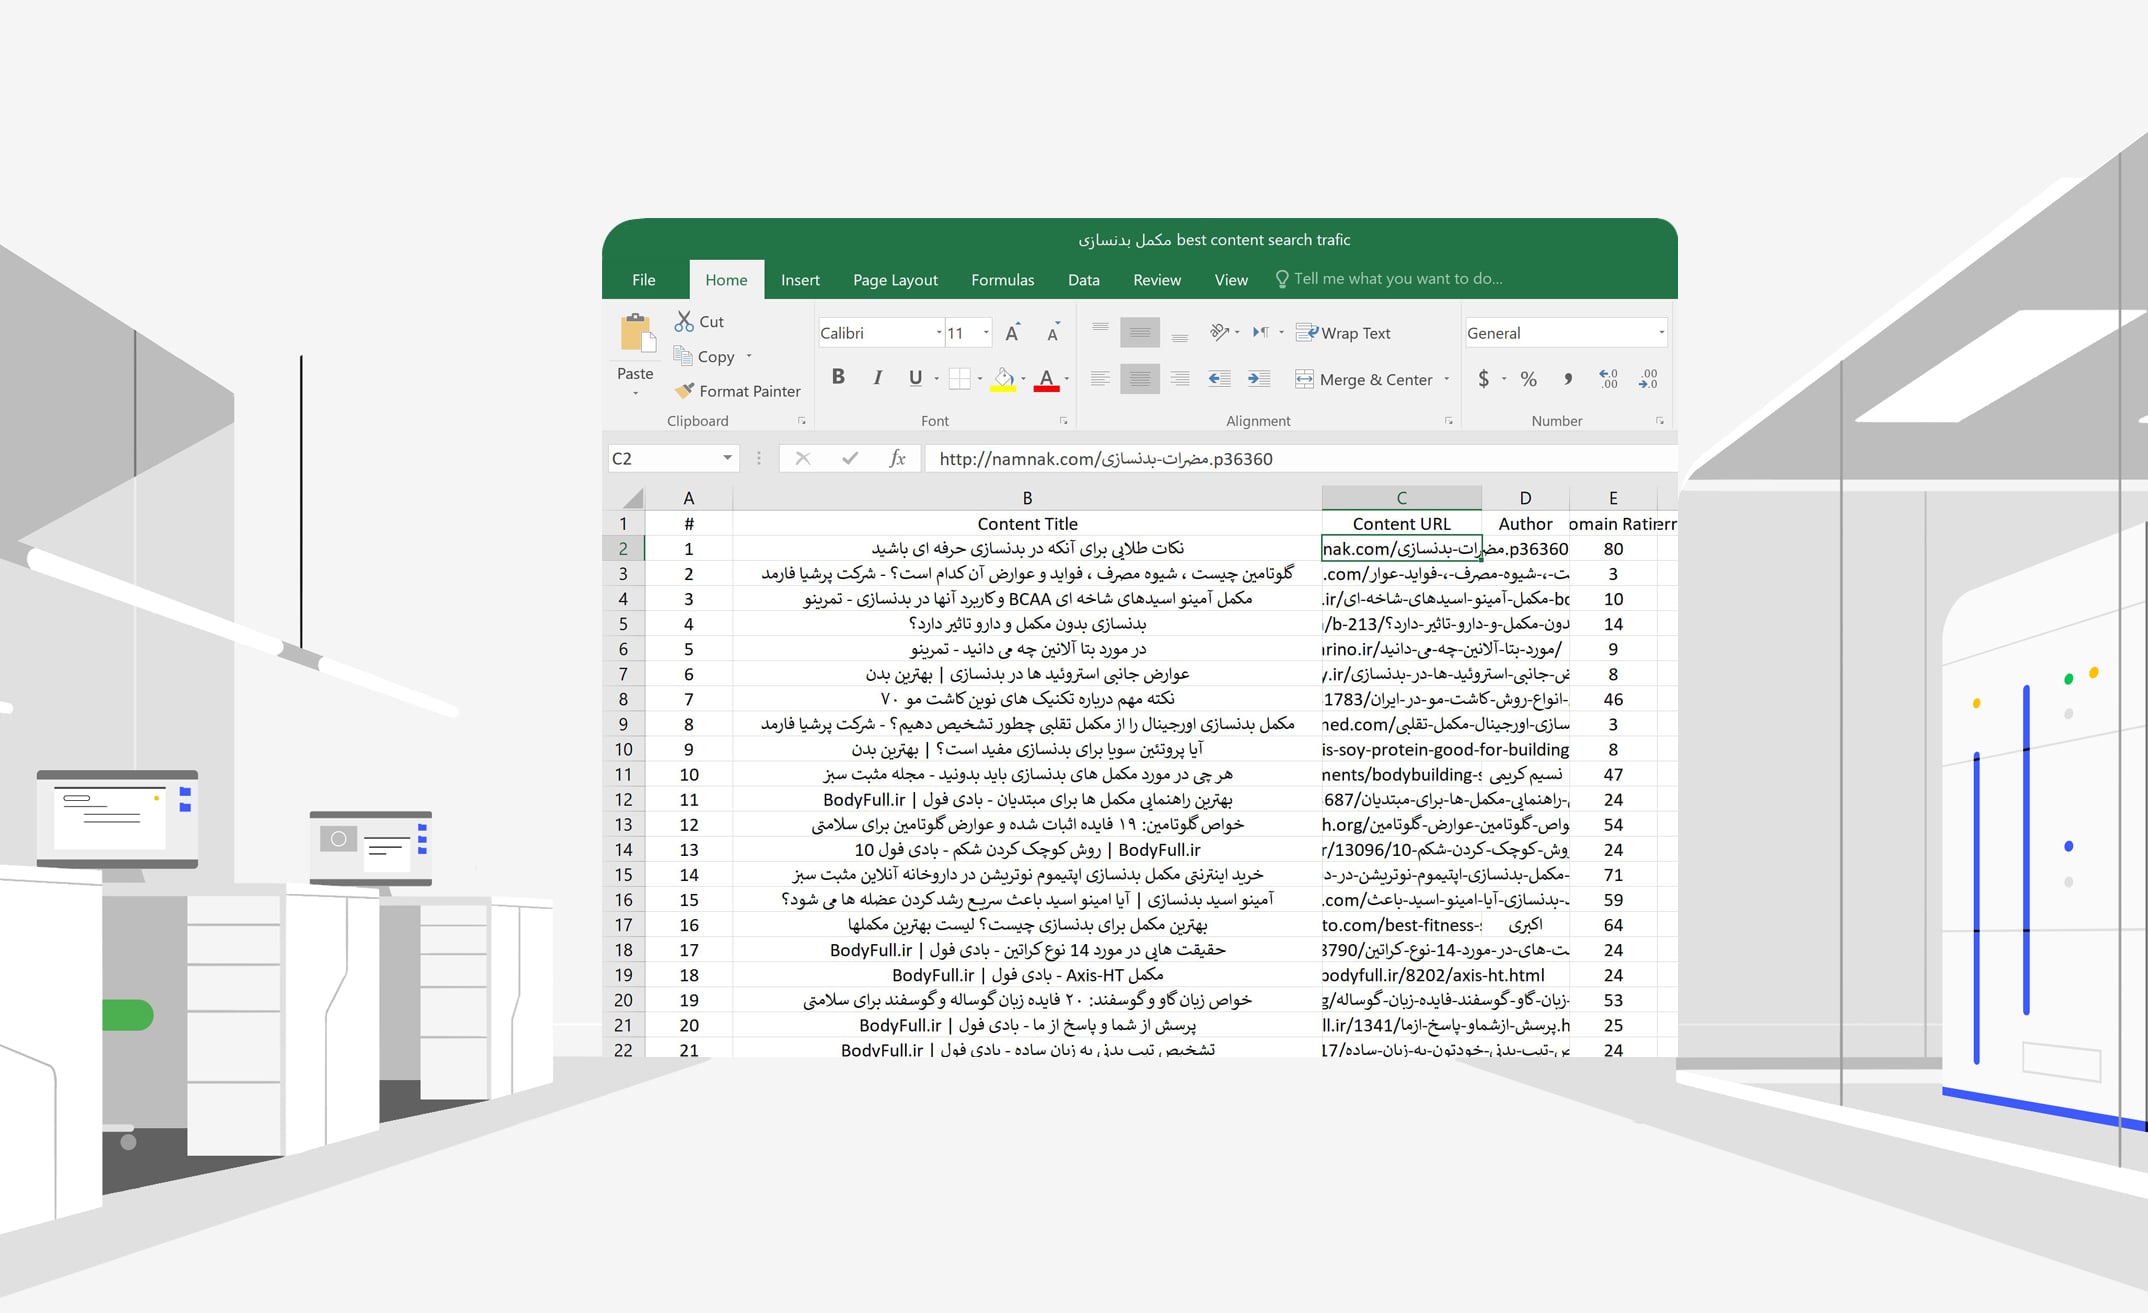The width and height of the screenshot is (2148, 1313).
Task: Click the Copy icon
Action: click(683, 356)
